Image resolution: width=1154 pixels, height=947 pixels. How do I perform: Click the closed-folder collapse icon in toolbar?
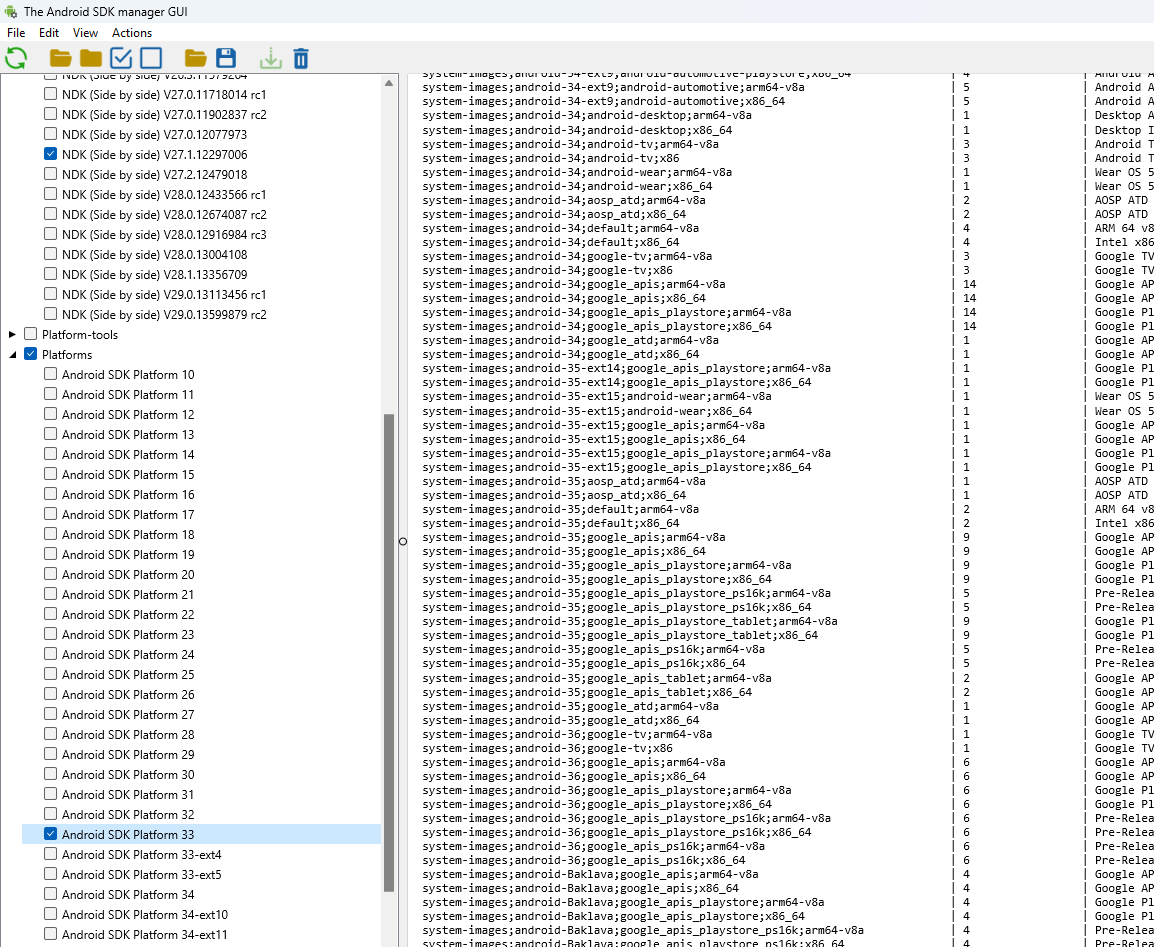pos(91,58)
